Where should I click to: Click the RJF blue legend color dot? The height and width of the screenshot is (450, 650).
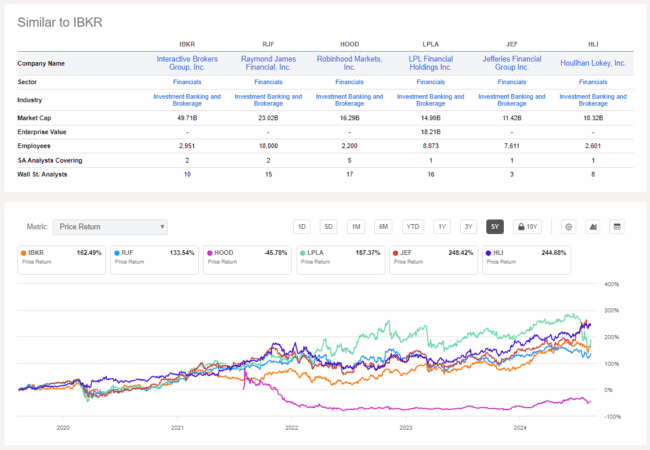pos(117,253)
